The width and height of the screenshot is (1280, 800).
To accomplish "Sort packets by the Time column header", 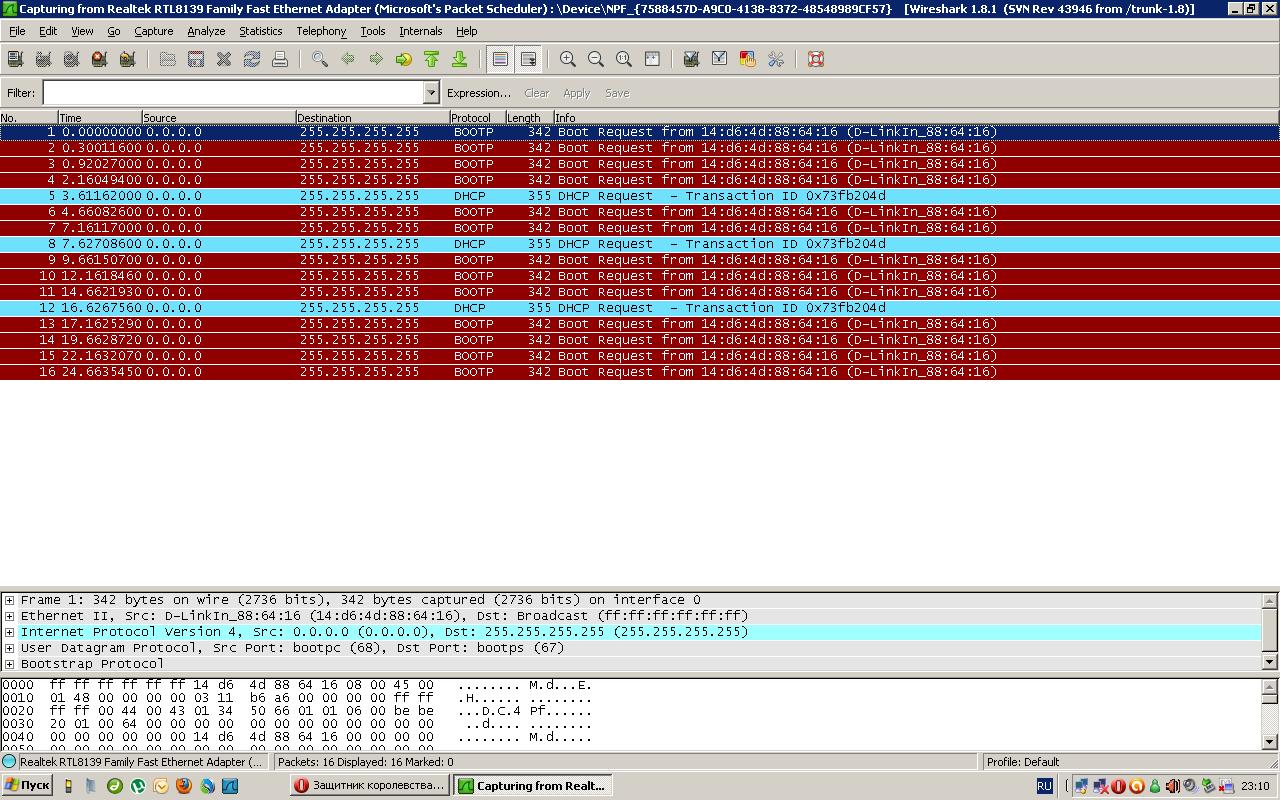I will 100,118.
